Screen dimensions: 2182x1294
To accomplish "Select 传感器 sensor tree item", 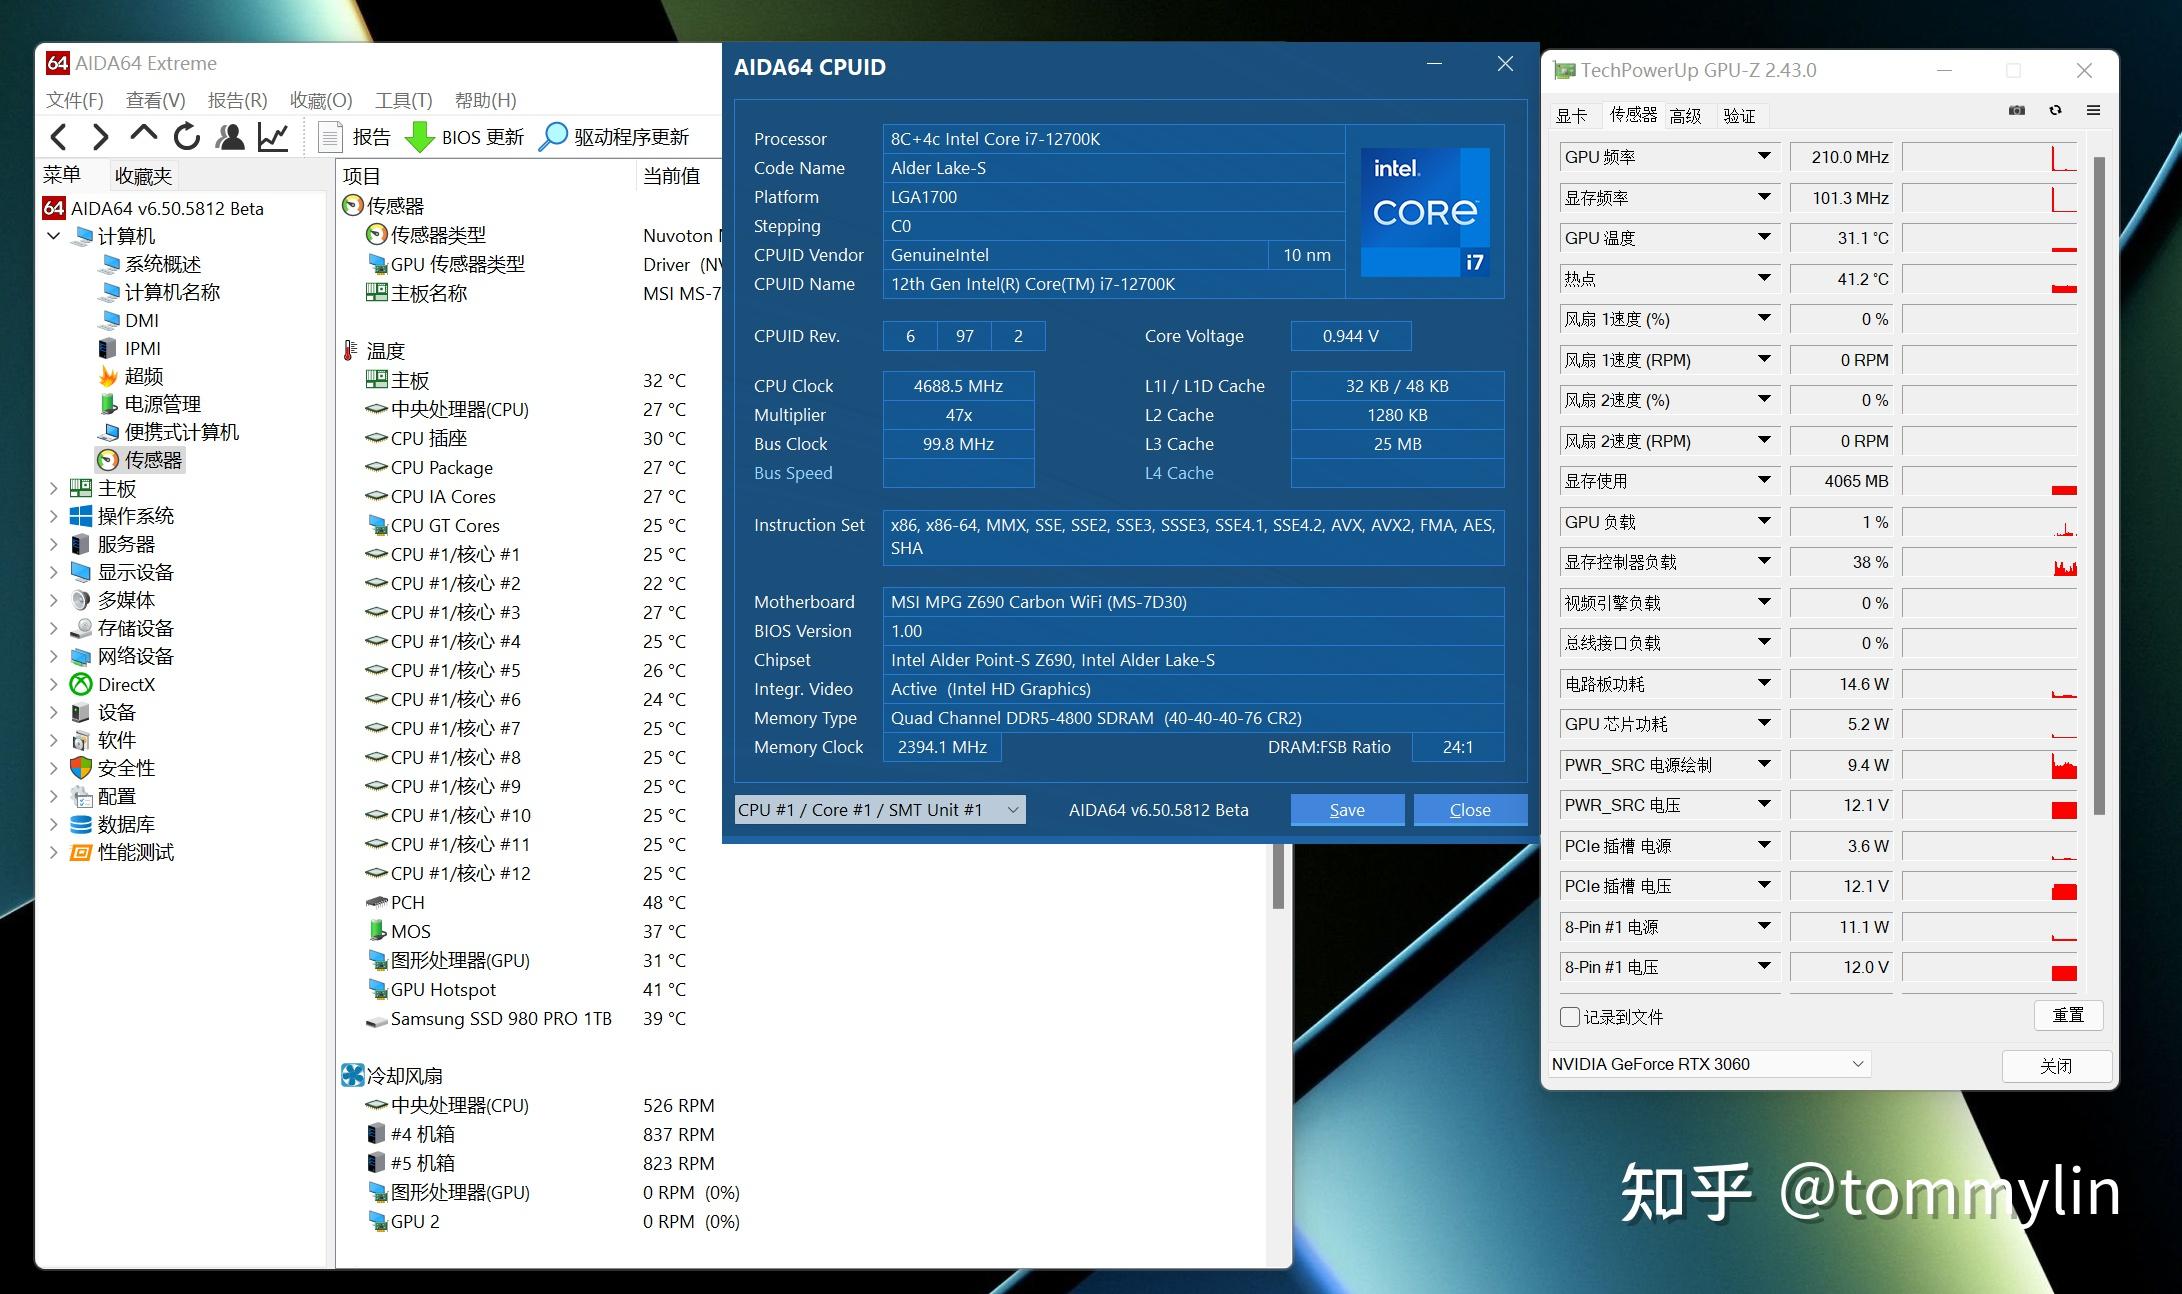I will 141,460.
